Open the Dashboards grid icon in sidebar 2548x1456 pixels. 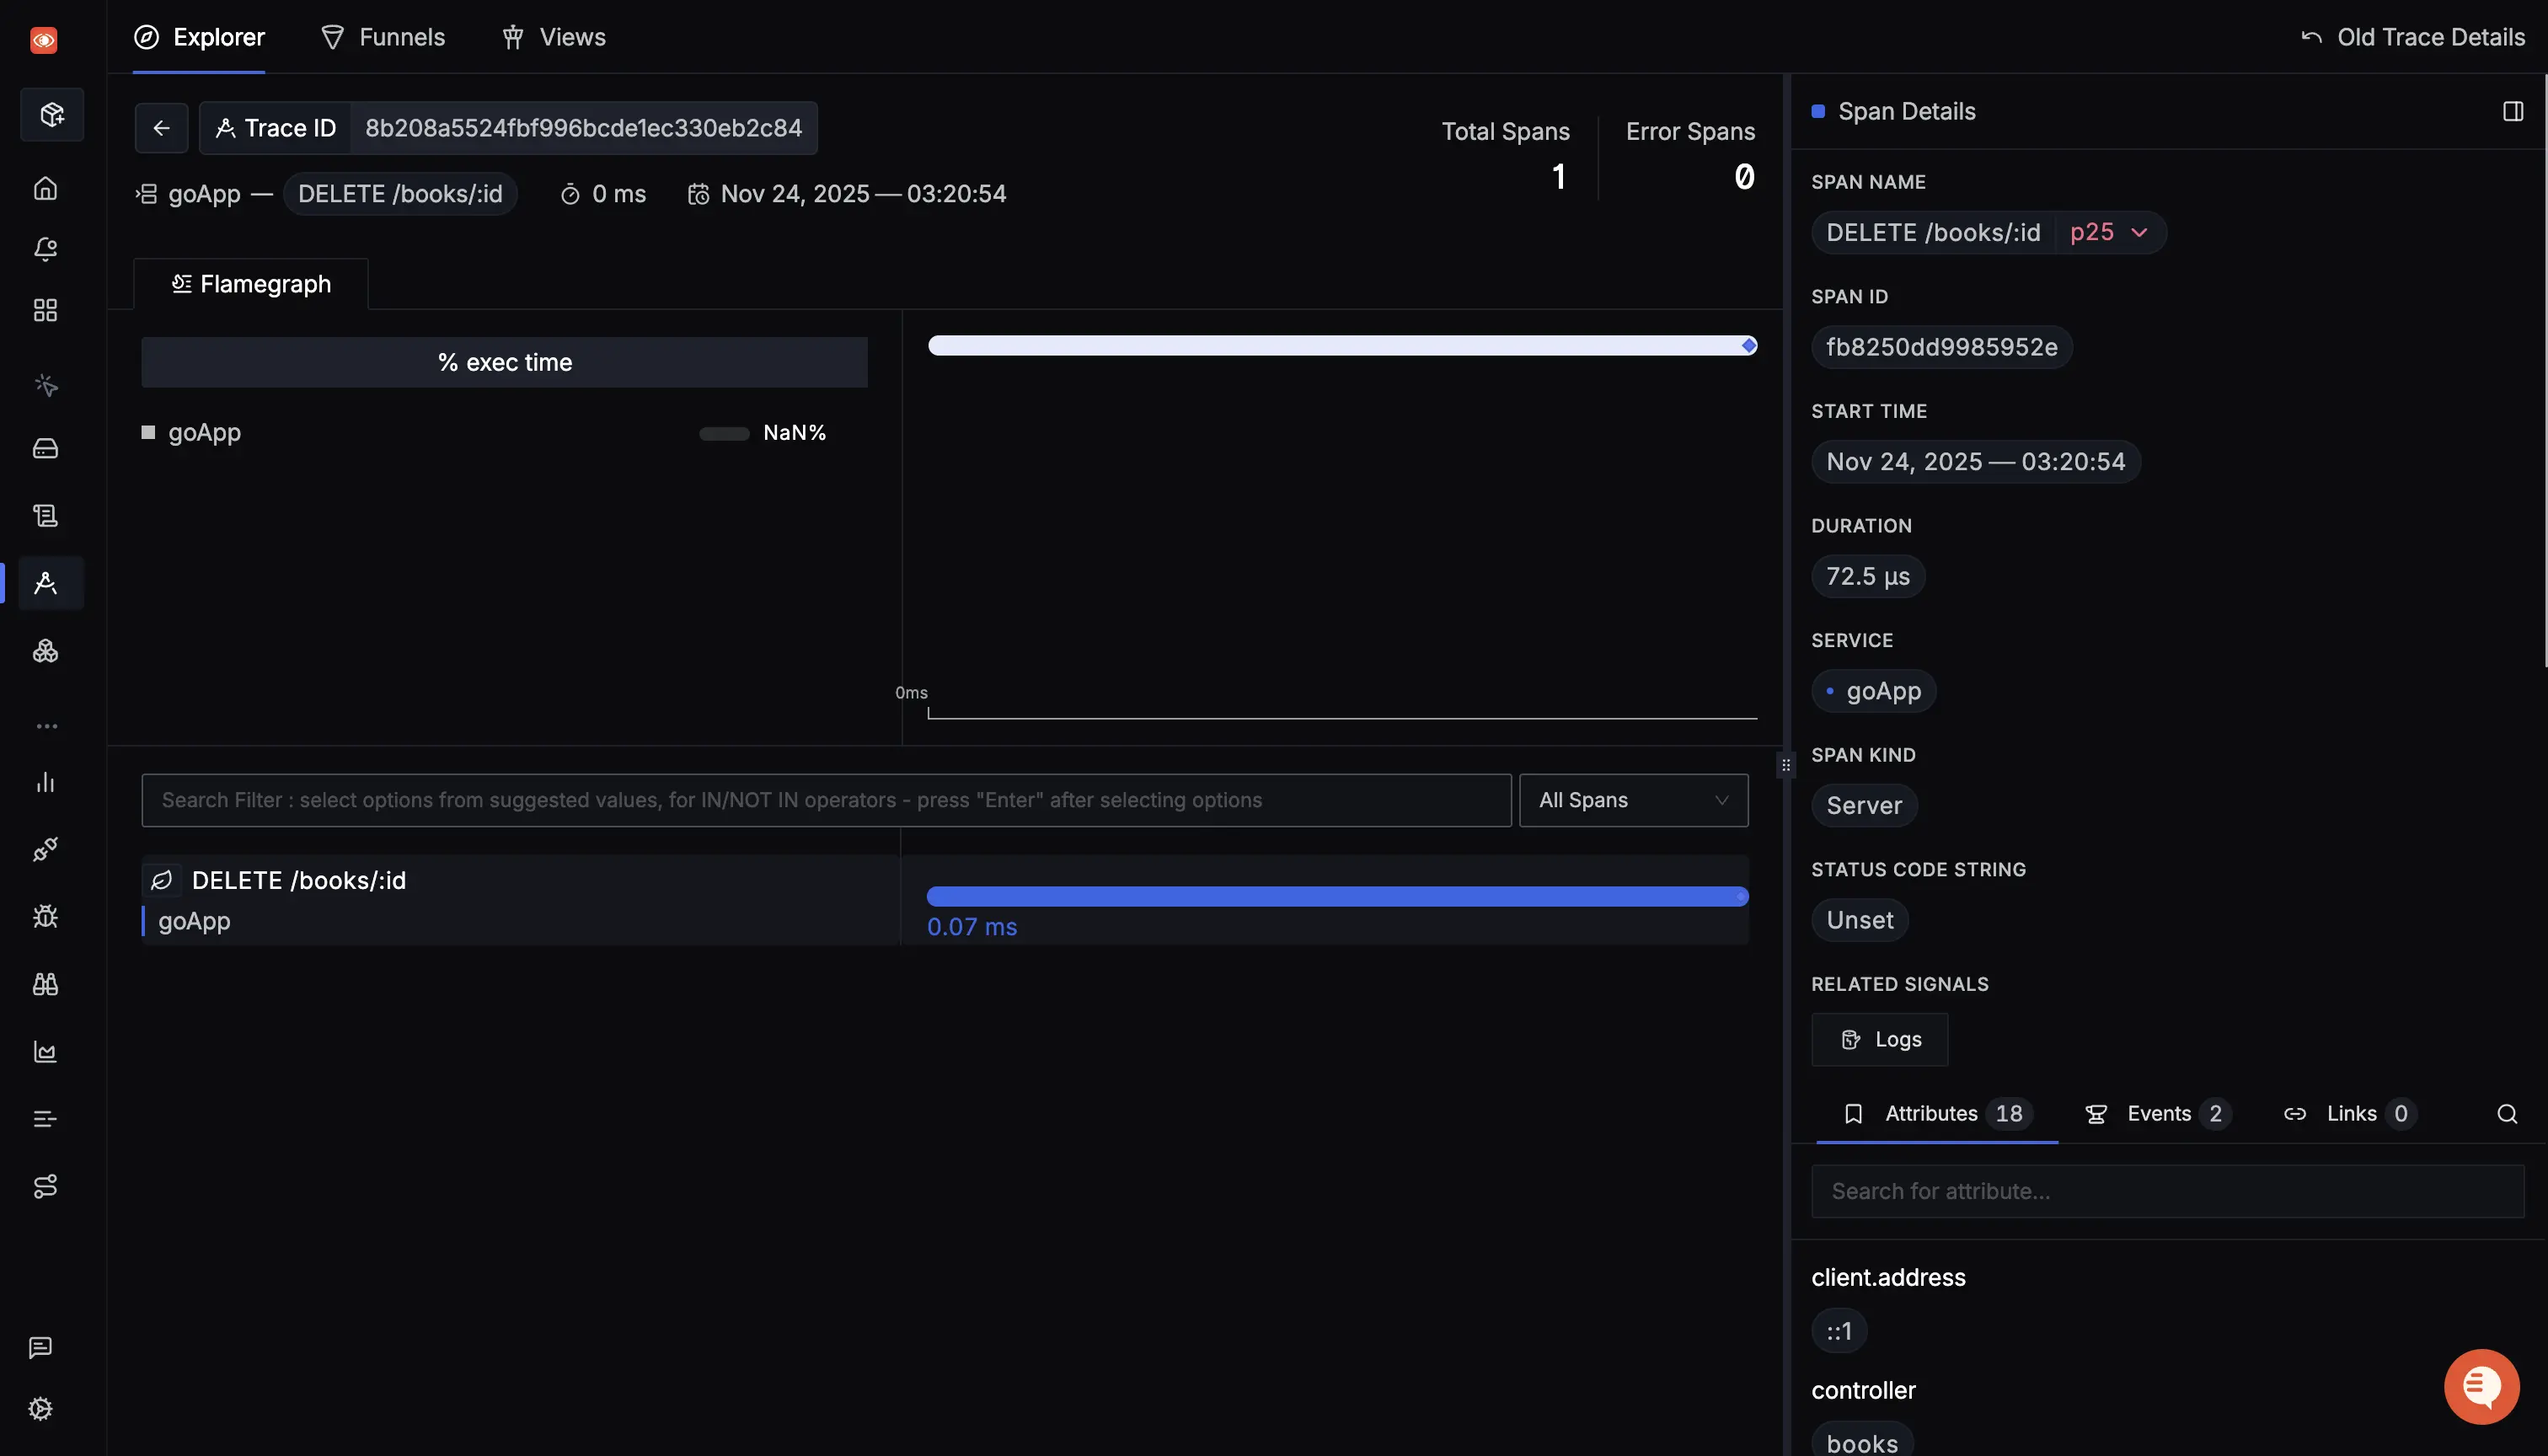coord(45,310)
